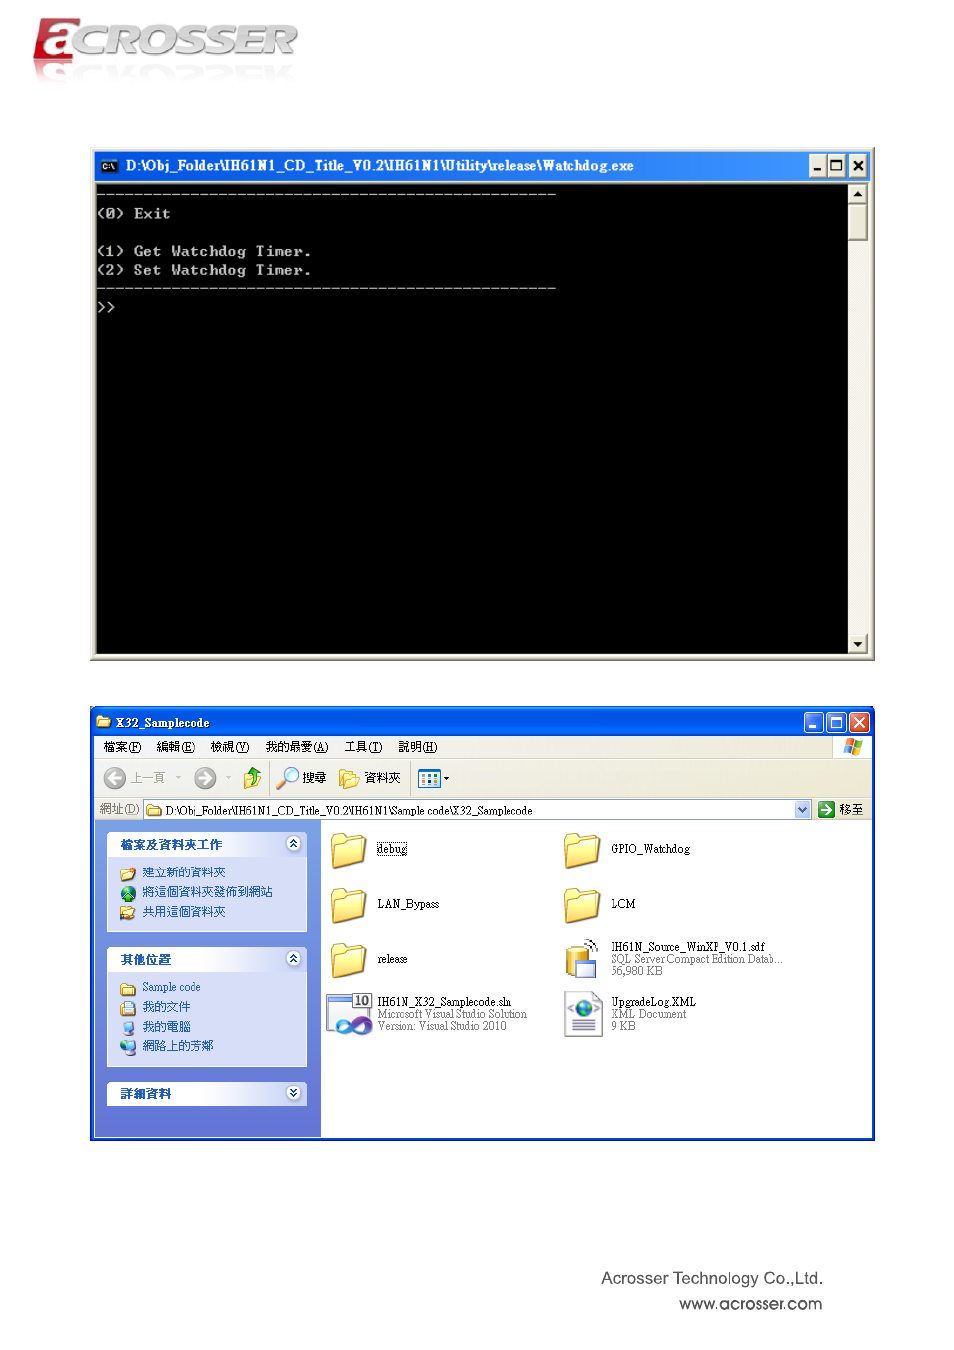Click the Back navigation arrow icon

coord(115,778)
